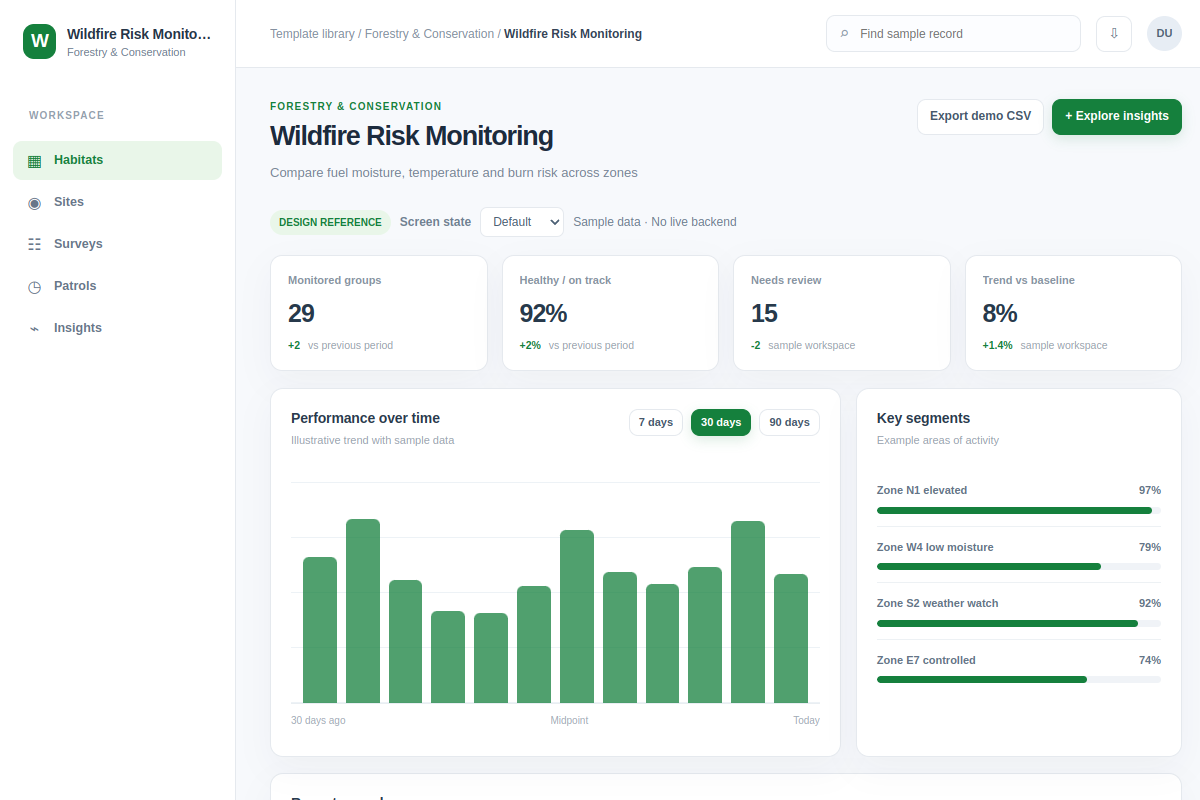The image size is (1200, 800).
Task: Go to Patrols in the sidebar
Action: [117, 286]
